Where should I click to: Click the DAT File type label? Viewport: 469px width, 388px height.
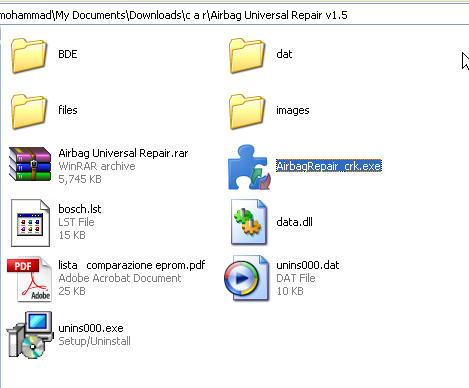tap(296, 278)
